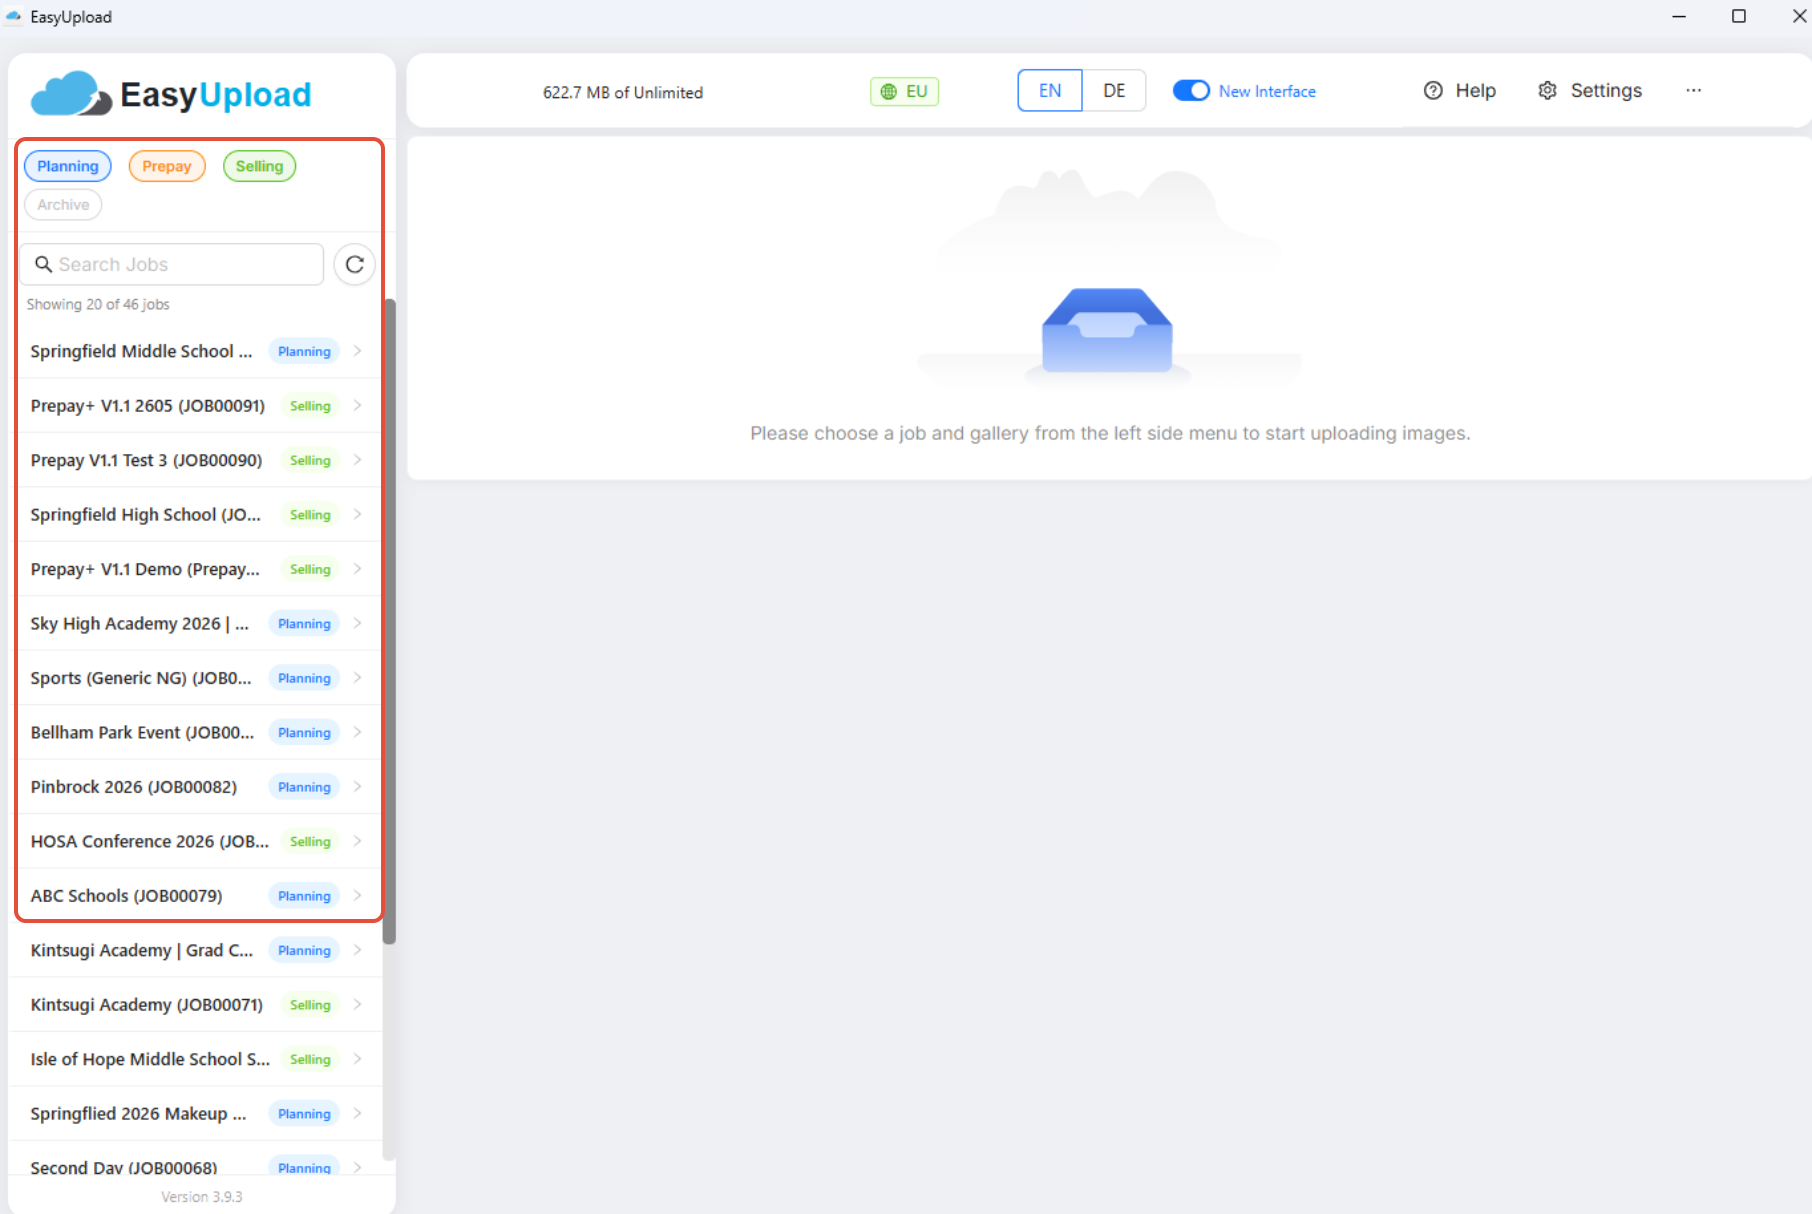Click the Showing 20 of 46 jobs text
This screenshot has height=1214, width=1812.
98,304
